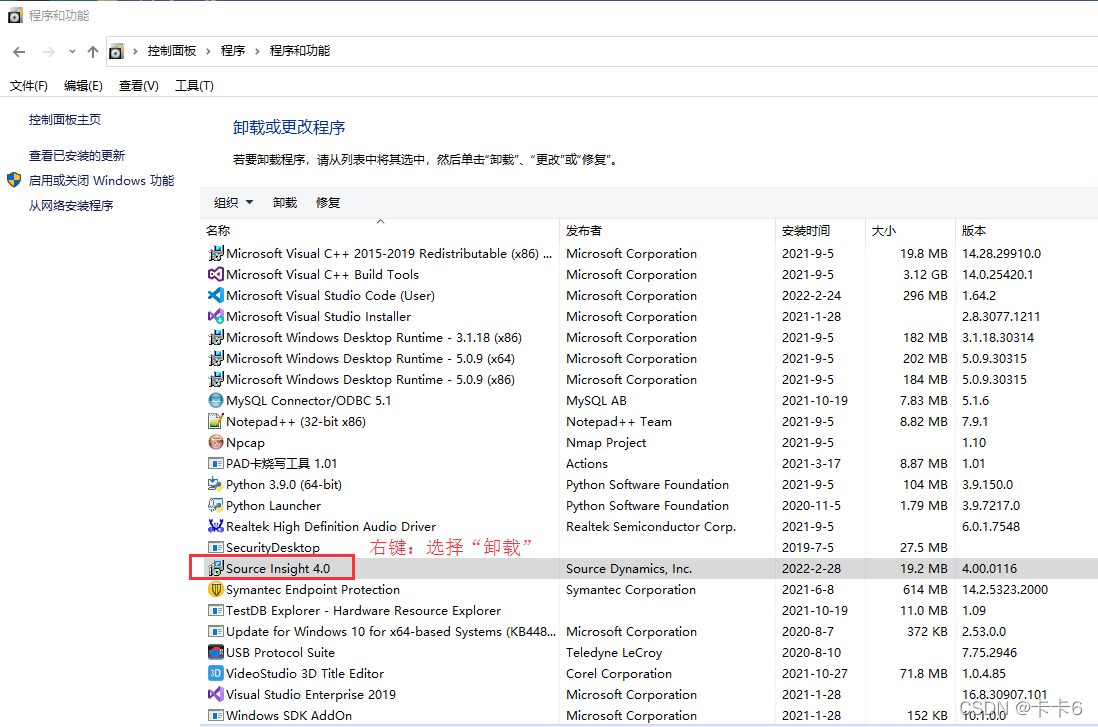Click the Notepad++ (32-bit x86) icon
1098x727 pixels.
(x=216, y=422)
